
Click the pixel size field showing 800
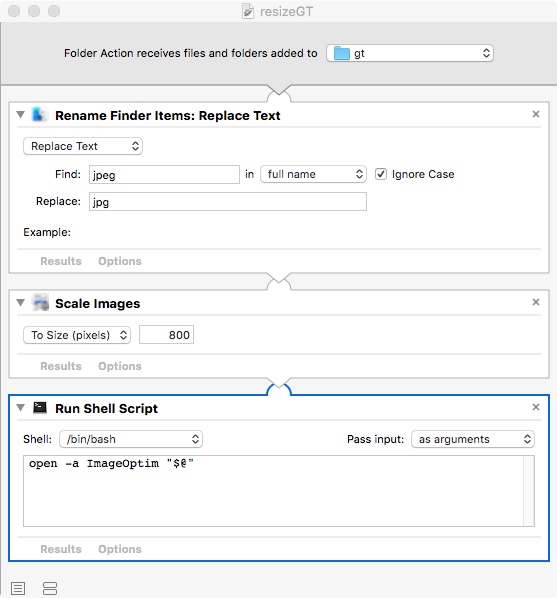click(x=166, y=335)
